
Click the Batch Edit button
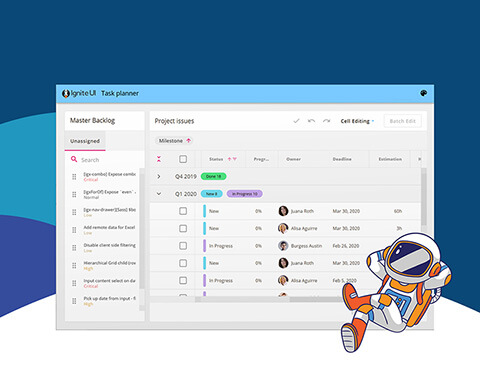click(x=403, y=121)
